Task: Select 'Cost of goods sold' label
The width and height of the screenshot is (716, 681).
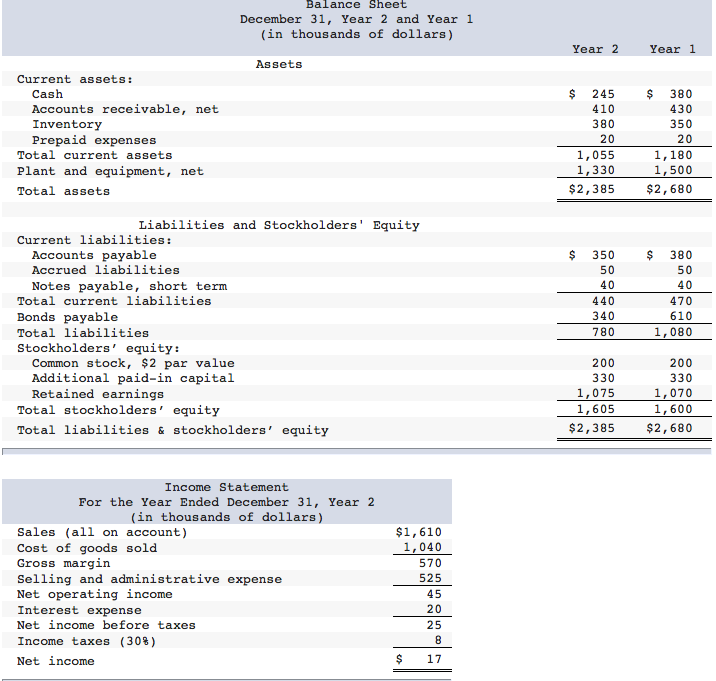Action: pos(87,548)
